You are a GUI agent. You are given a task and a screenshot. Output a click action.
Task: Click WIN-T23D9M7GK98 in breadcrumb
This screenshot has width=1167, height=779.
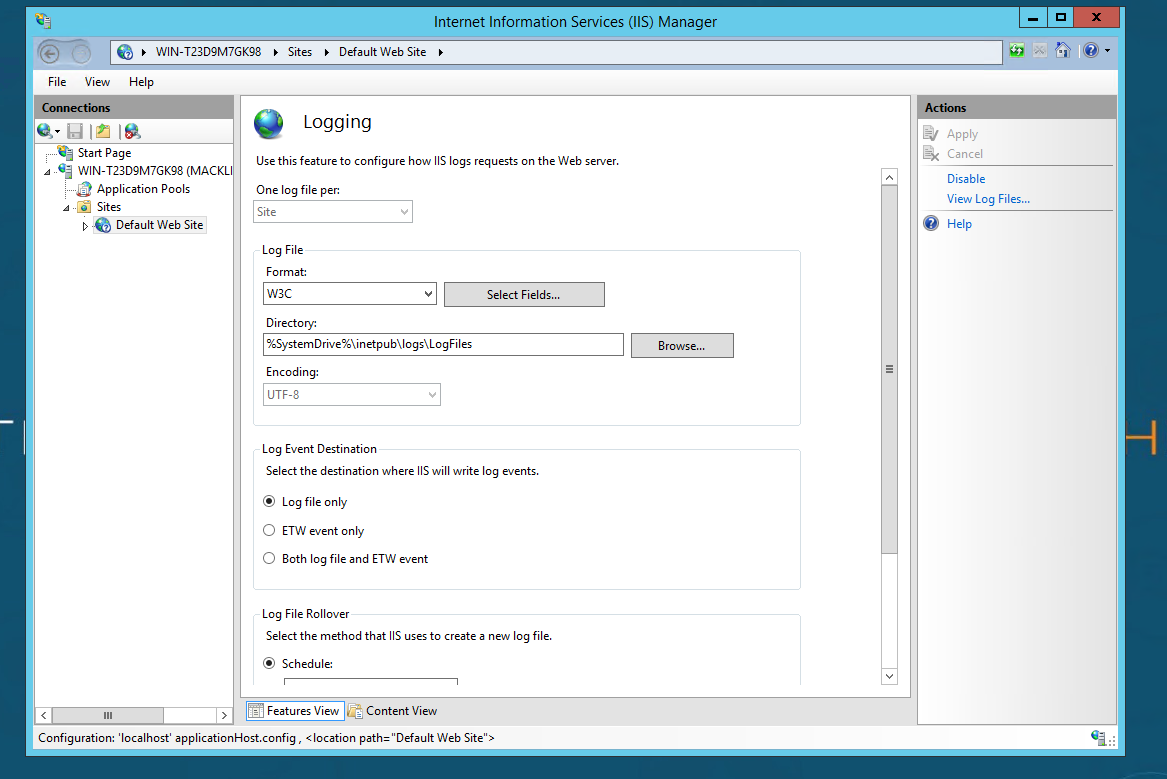coord(208,52)
